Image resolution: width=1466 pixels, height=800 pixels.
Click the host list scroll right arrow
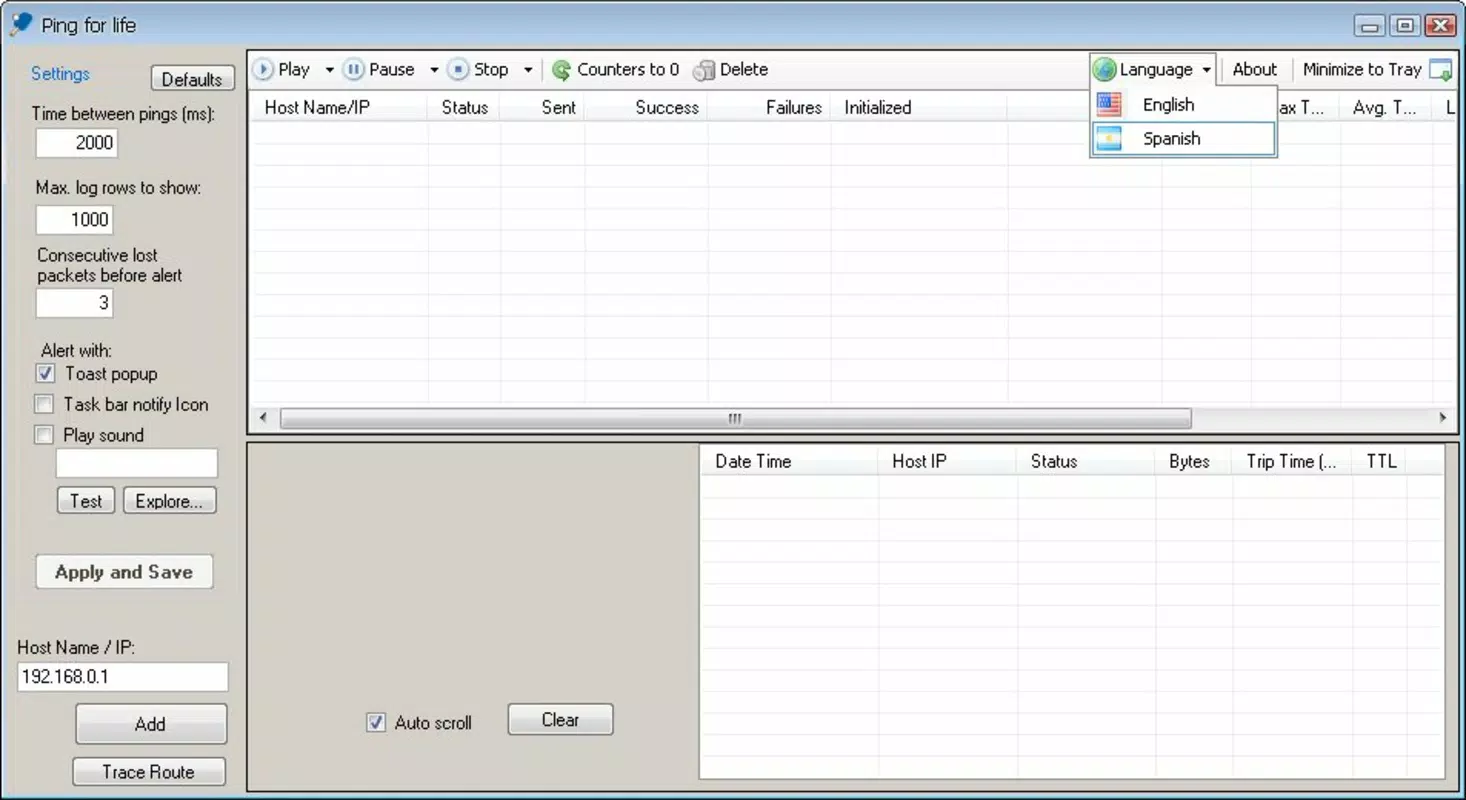pyautogui.click(x=1442, y=418)
